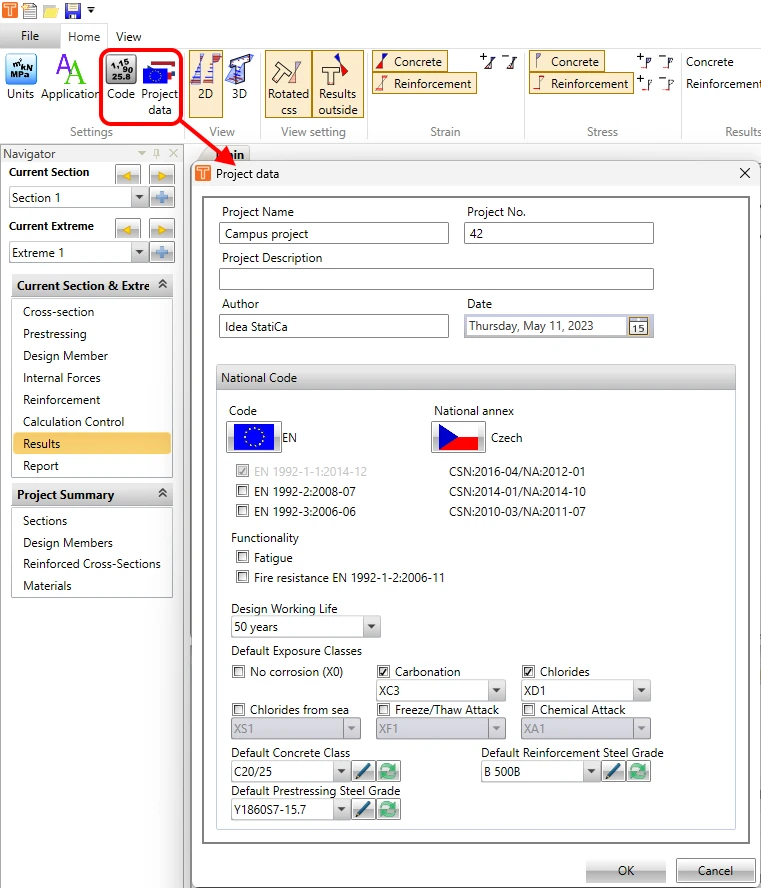This screenshot has height=888, width=761.
Task: Select the Czech National annex flag button
Action: pyautogui.click(x=458, y=438)
